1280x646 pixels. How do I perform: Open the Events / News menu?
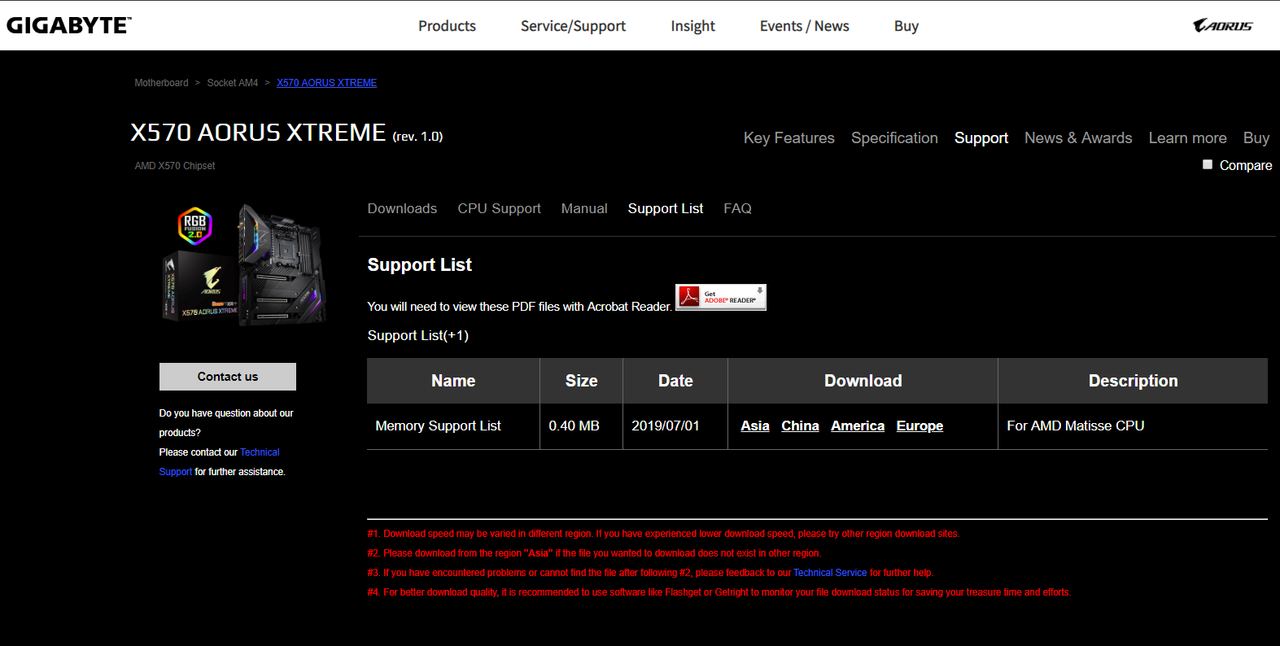point(804,26)
